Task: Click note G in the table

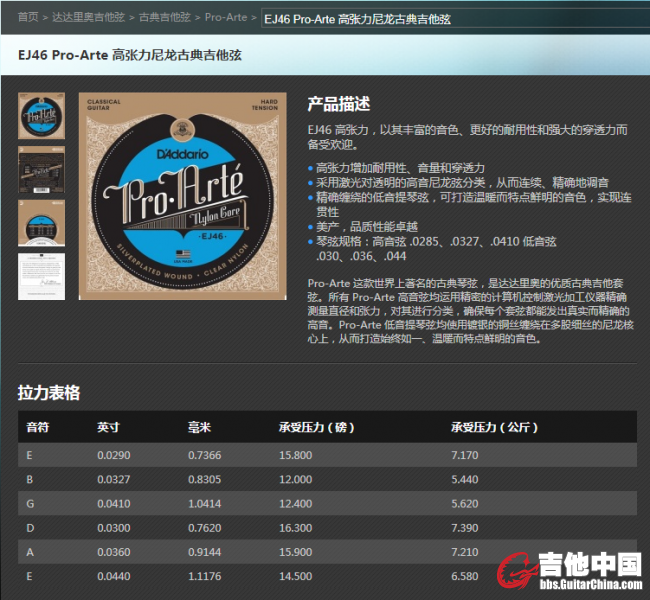Action: 30,504
